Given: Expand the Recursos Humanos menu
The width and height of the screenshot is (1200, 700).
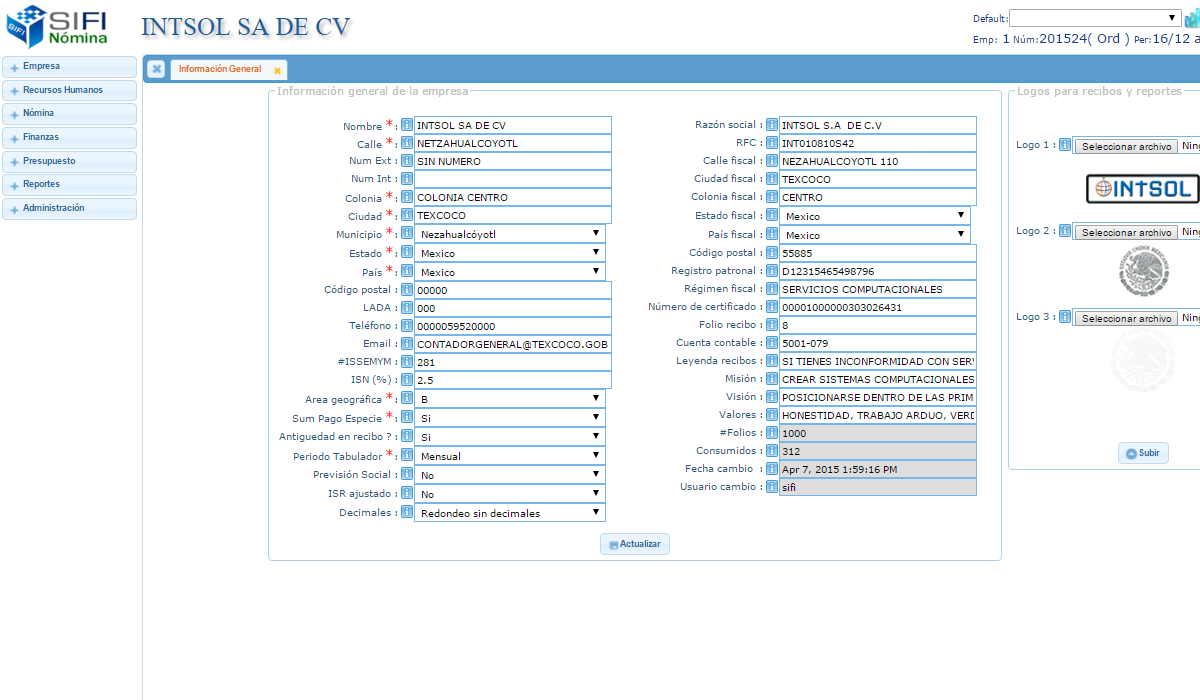Looking at the screenshot, I should [x=70, y=90].
